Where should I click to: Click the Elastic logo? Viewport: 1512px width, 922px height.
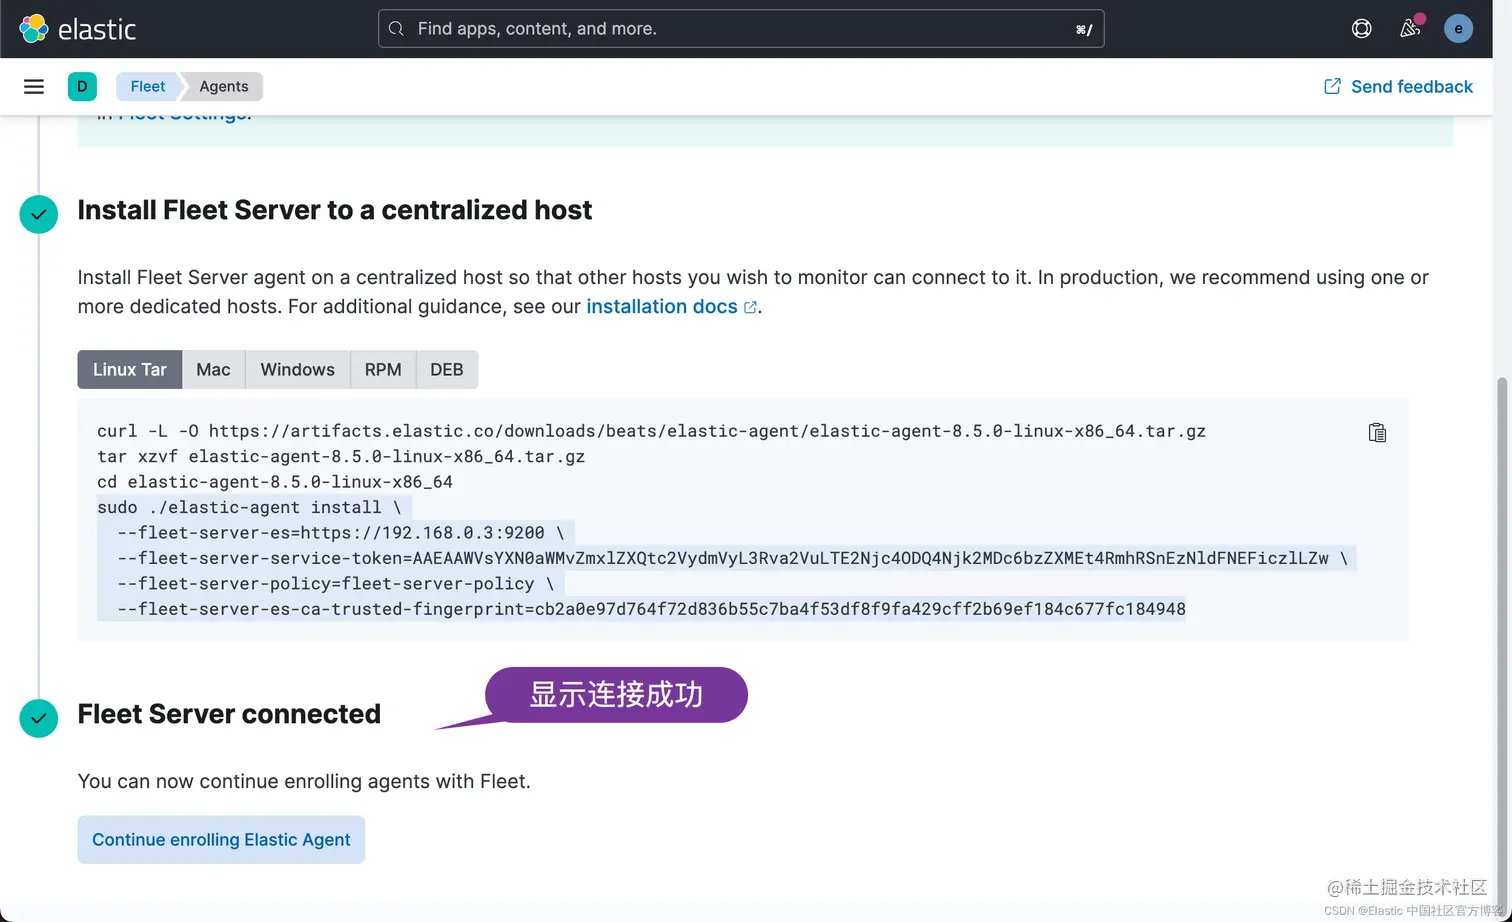77,29
